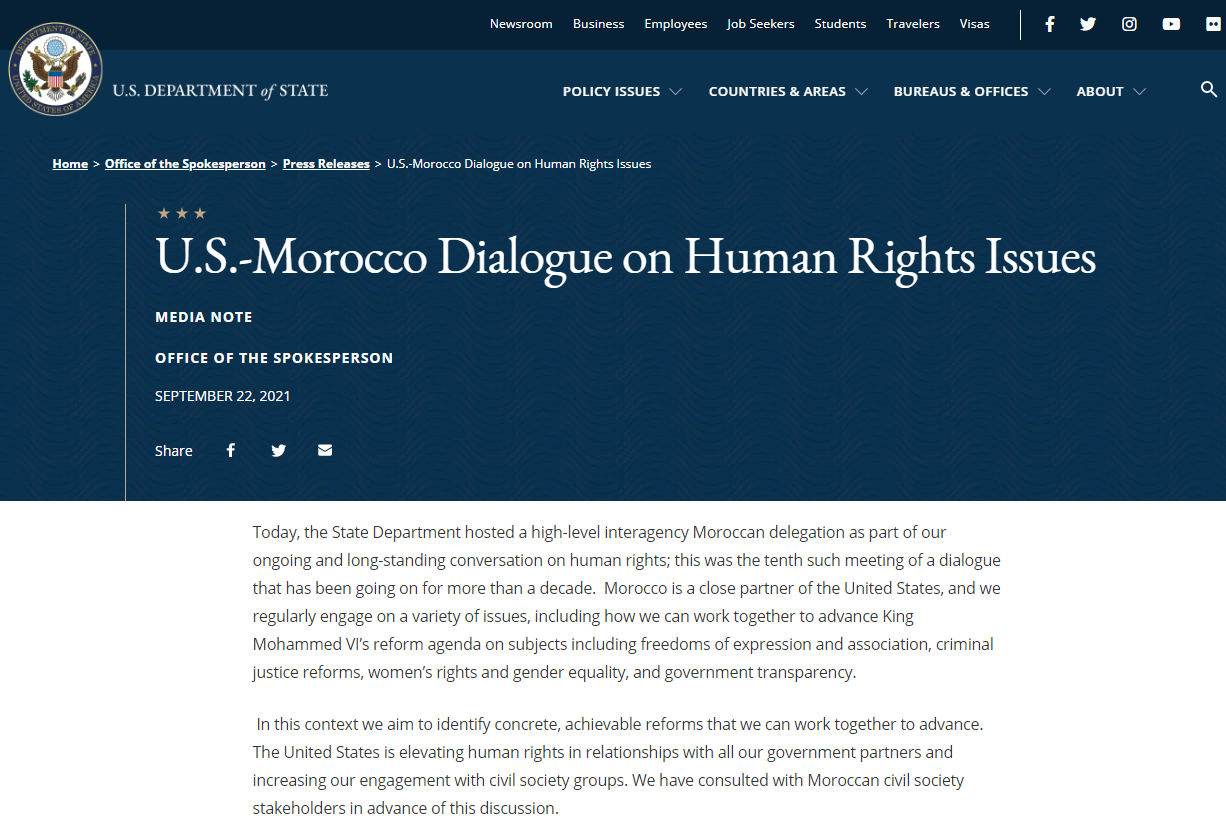Viewport: 1226px width, 829px height.
Task: Open Press Releases breadcrumb link
Action: coord(326,164)
